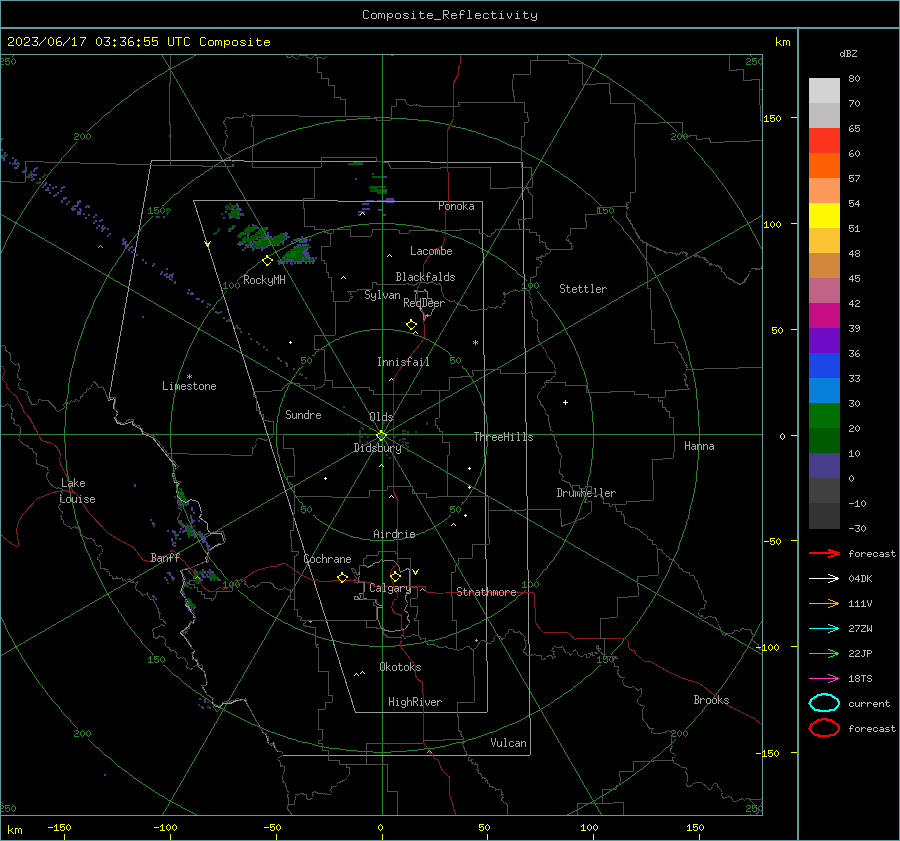Screen dimensions: 900x841
Task: Pick the Drumheller map label
Action: pos(586,493)
